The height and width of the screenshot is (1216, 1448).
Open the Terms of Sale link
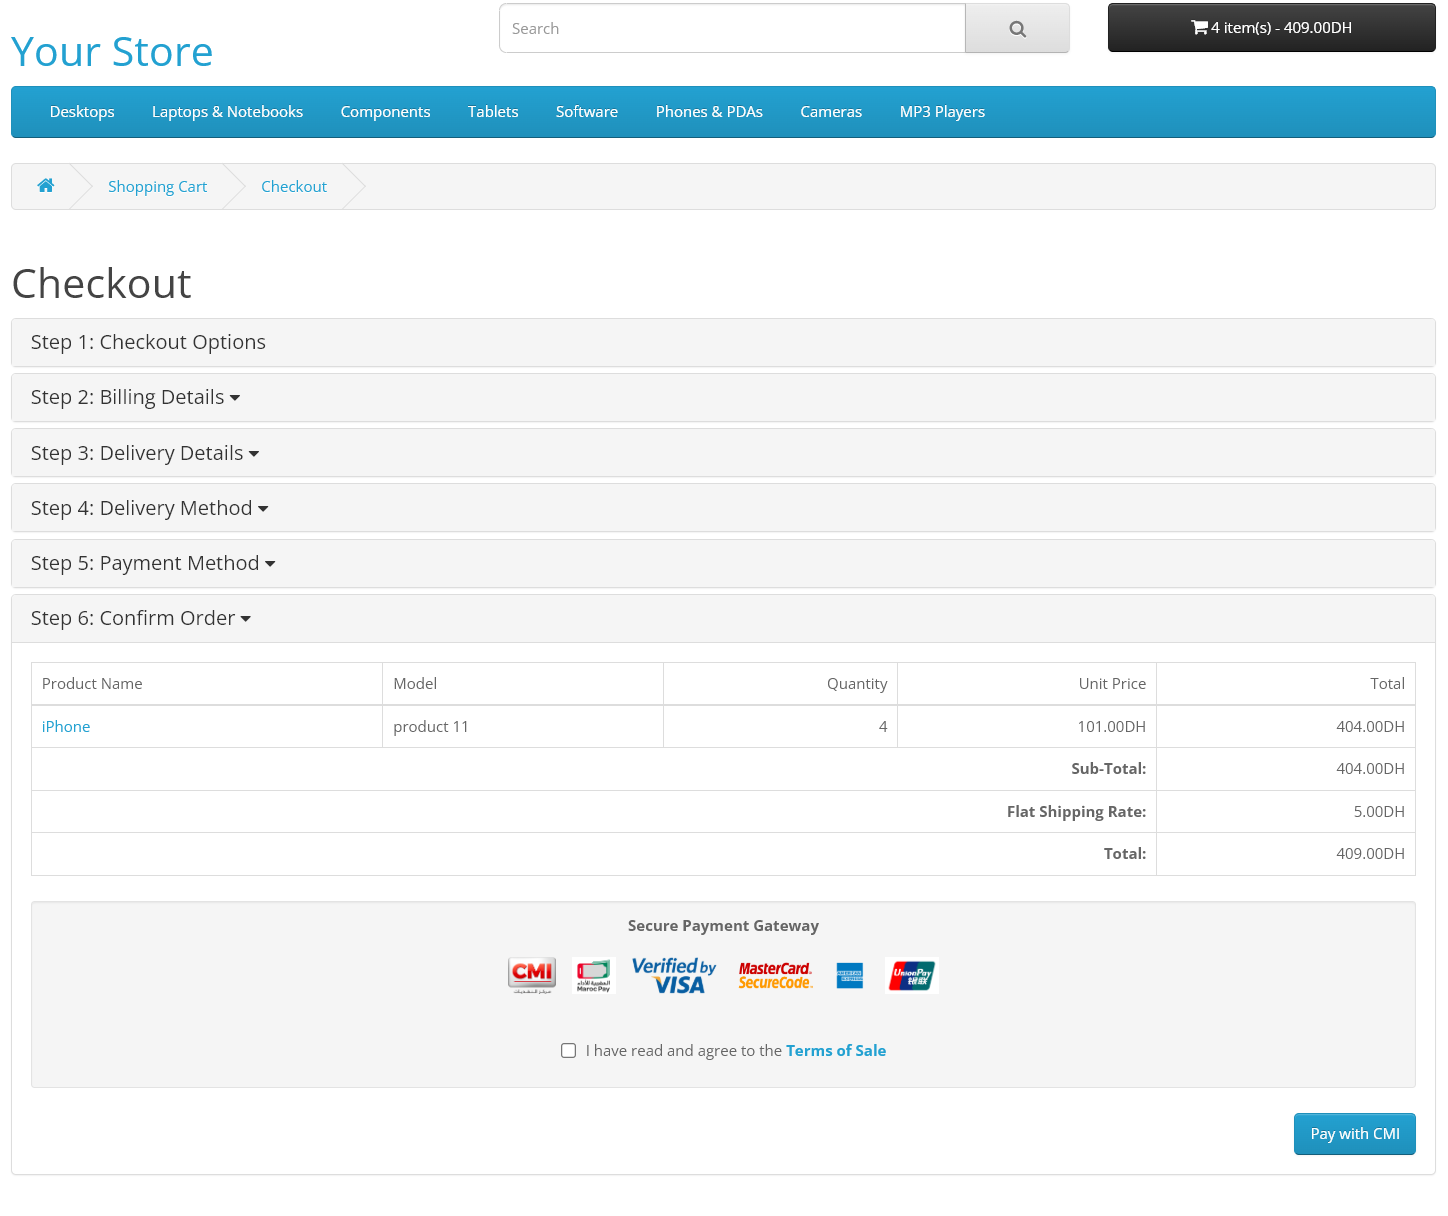pos(836,1051)
